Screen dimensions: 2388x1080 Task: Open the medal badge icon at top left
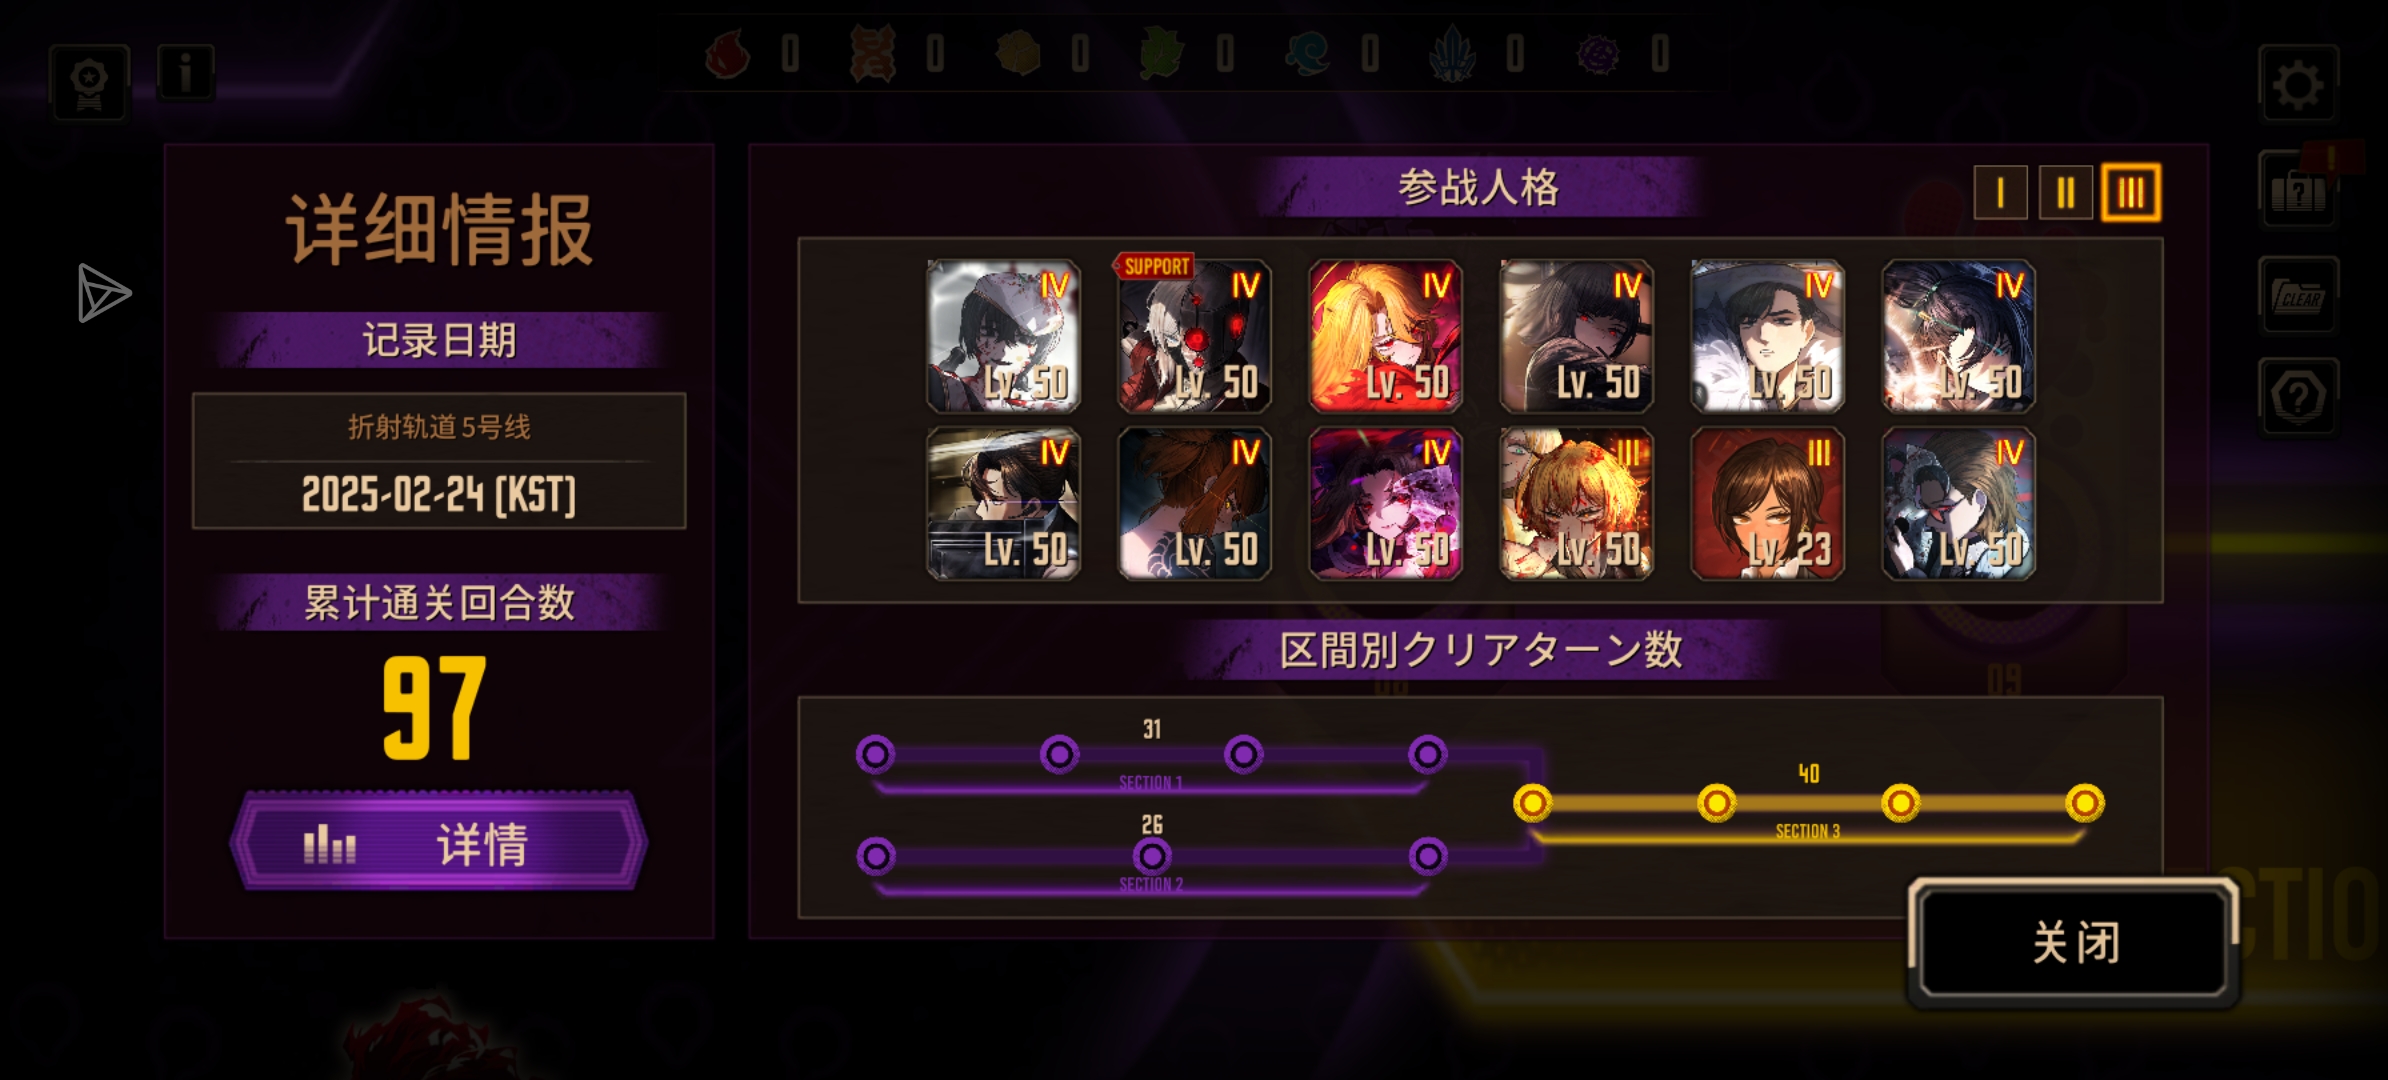(x=90, y=82)
